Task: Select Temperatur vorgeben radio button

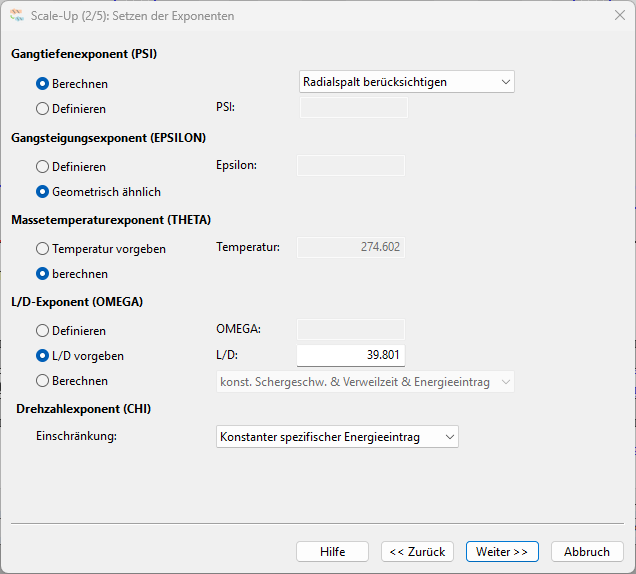Action: [x=101, y=249]
